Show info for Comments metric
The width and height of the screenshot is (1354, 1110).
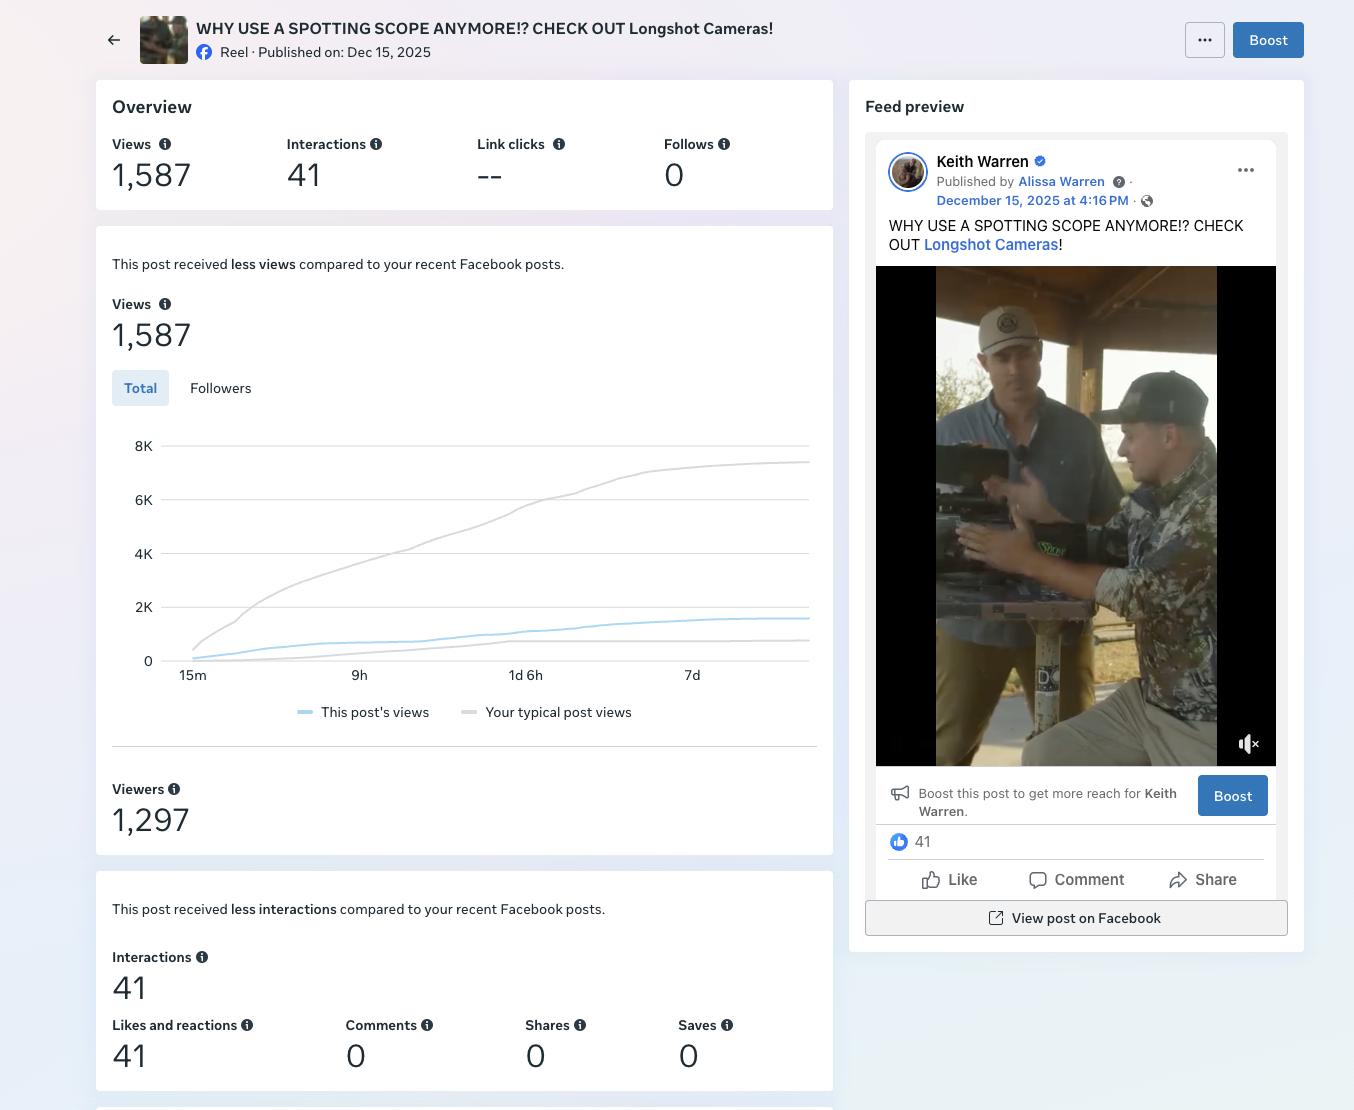427,1025
